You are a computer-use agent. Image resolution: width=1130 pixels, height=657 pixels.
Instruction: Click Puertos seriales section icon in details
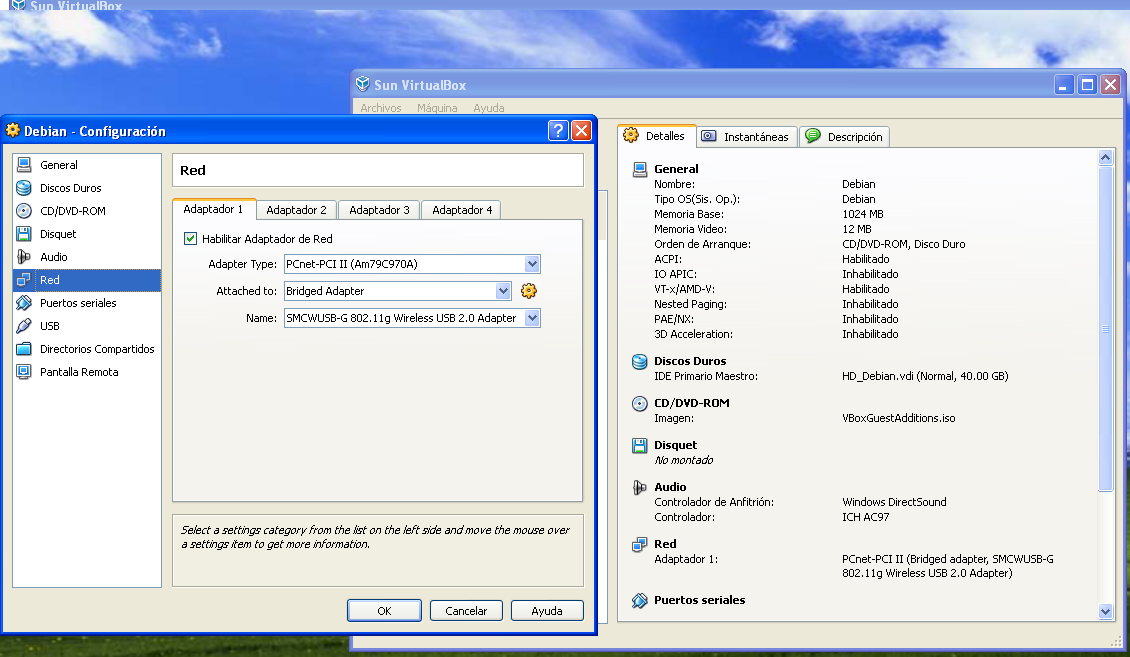(x=640, y=601)
